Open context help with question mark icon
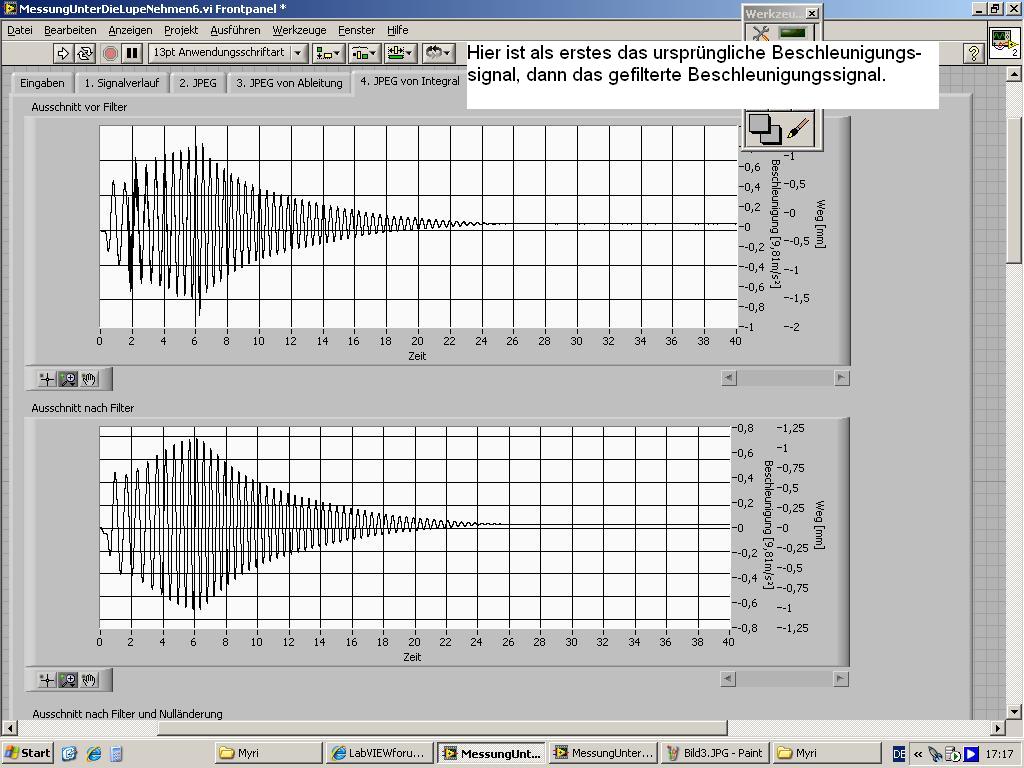This screenshot has width=1024, height=768. click(x=973, y=53)
